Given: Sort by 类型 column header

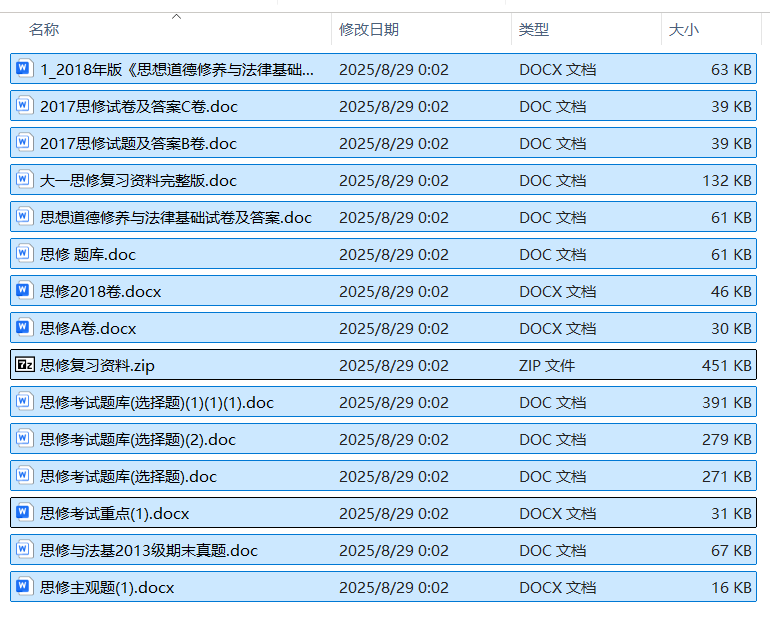Looking at the screenshot, I should [x=534, y=30].
